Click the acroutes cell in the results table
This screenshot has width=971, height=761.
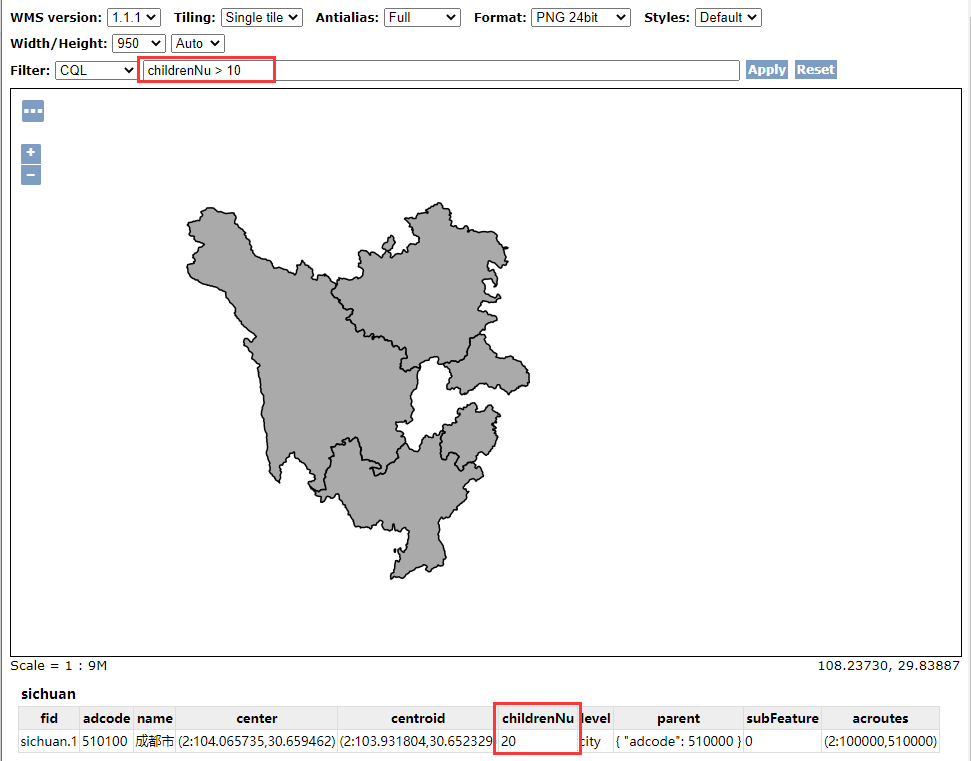[880, 741]
